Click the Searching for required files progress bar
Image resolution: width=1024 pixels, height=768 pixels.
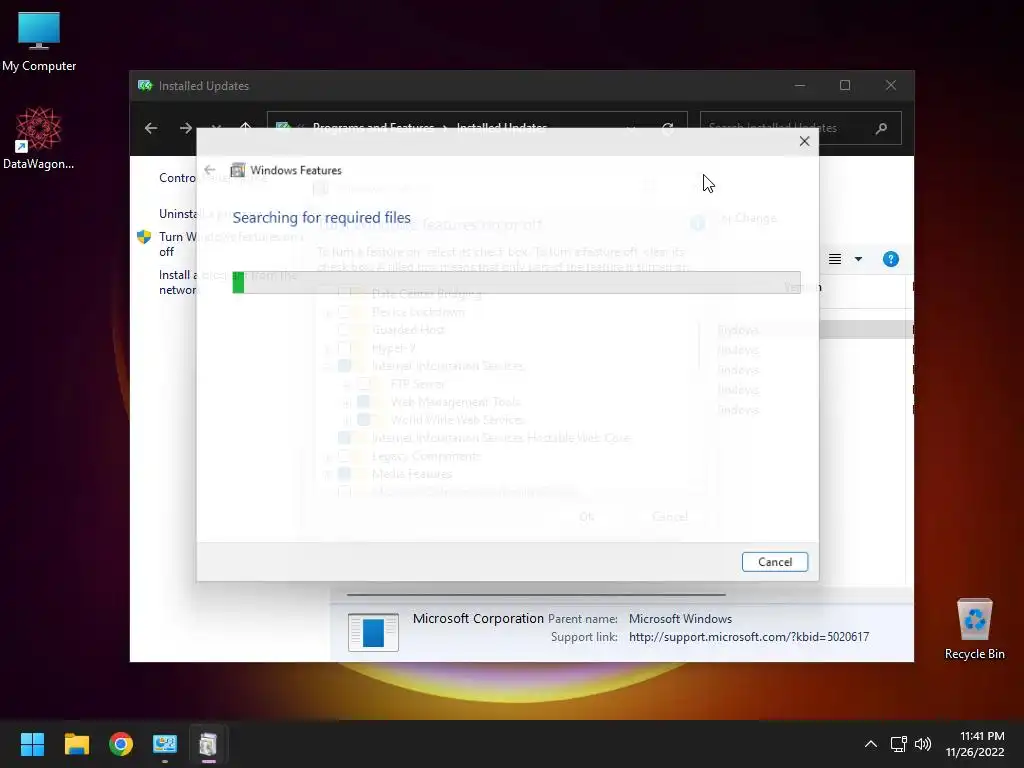pyautogui.click(x=516, y=283)
